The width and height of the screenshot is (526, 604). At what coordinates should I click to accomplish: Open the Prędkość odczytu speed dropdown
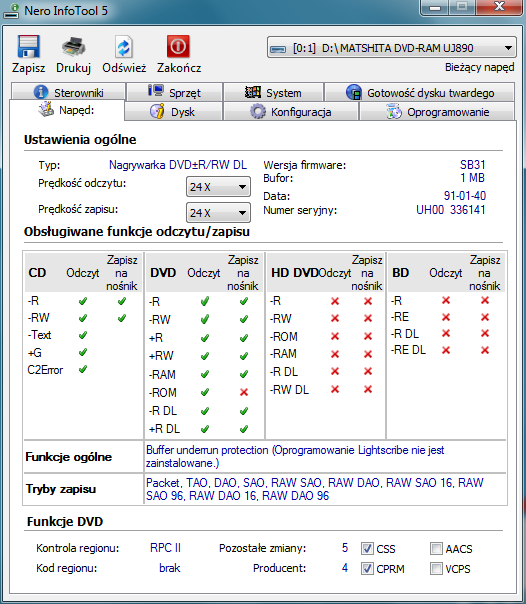pos(218,187)
